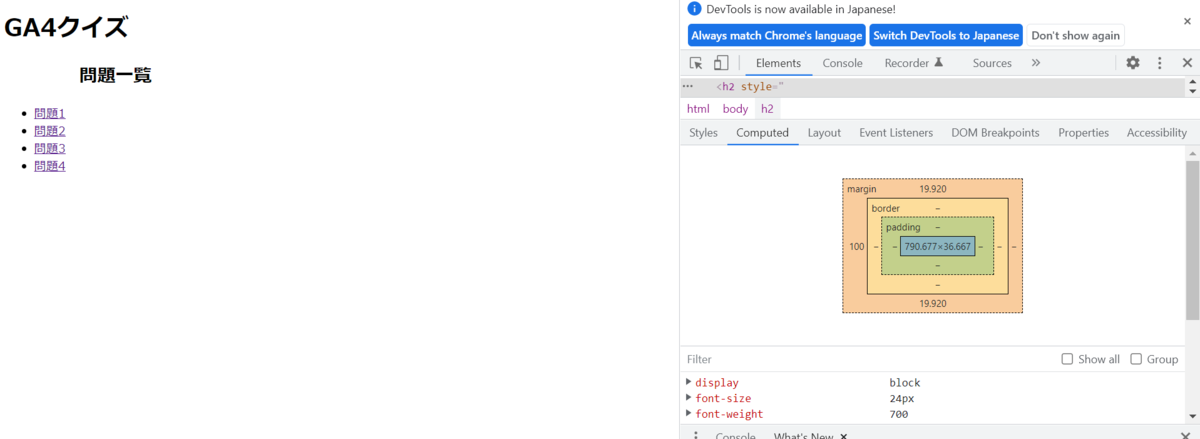Select the Styles subtab
This screenshot has width=1200, height=439.
pos(703,132)
